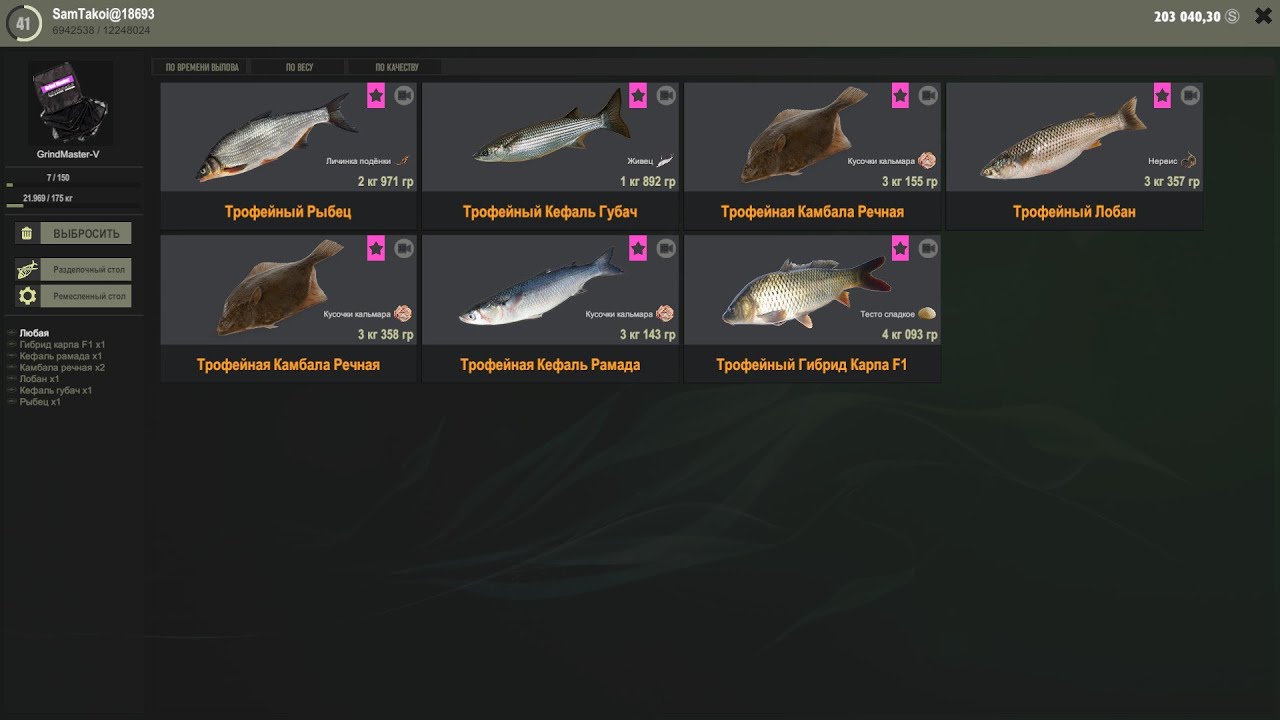The height and width of the screenshot is (720, 1280).
Task: Toggle the star on Трофейная Кефаль Рамада
Action: coord(638,248)
